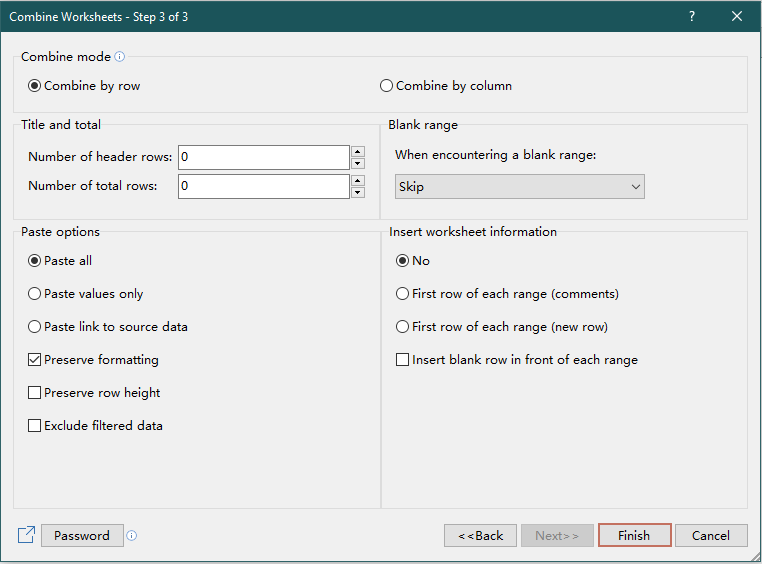Enable Insert blank row in front of each range
The height and width of the screenshot is (564, 762).
pos(403,360)
